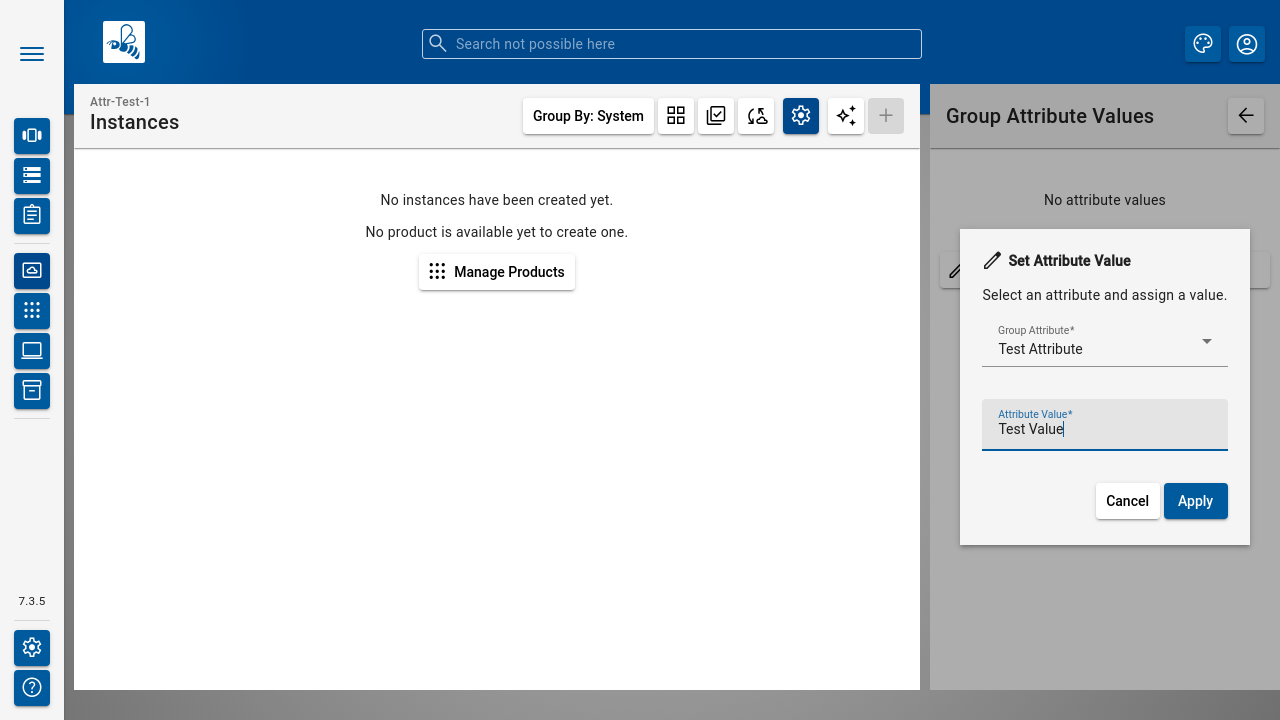Click the "No attribute values" message
Viewport: 1280px width, 720px height.
coord(1105,200)
